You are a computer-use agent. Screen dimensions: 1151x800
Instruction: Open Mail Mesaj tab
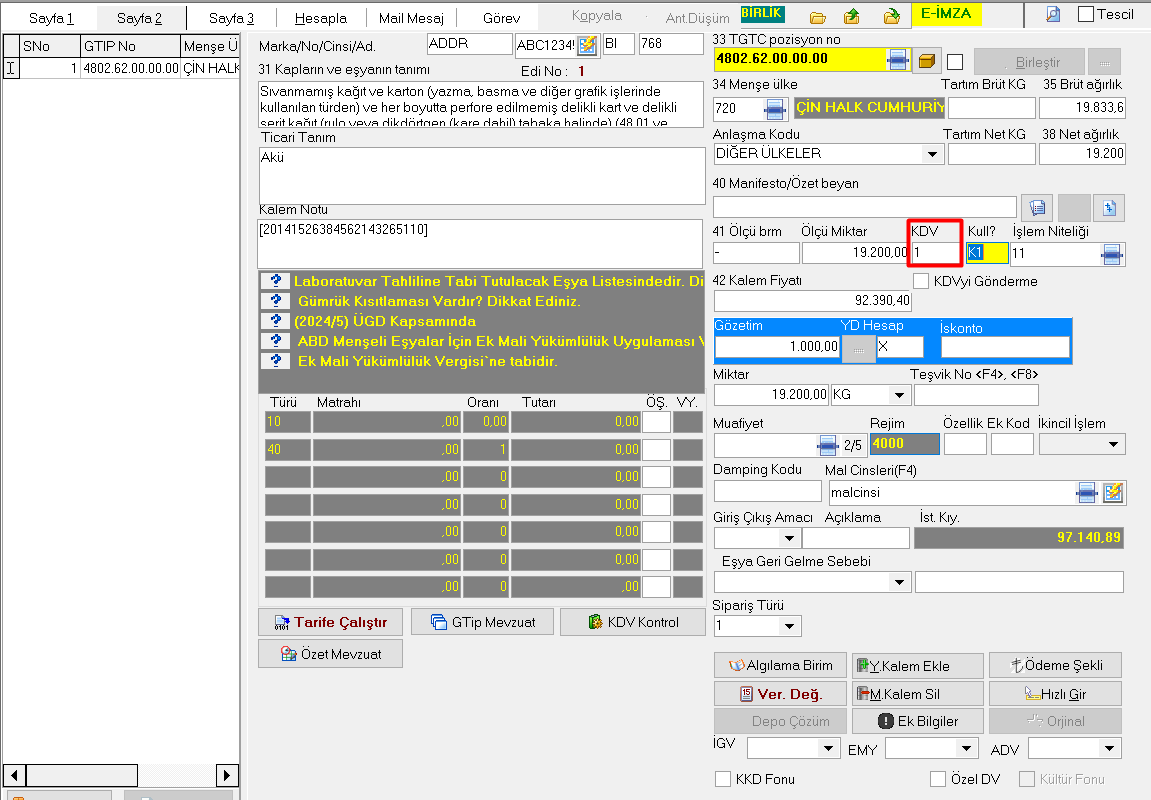click(x=411, y=18)
